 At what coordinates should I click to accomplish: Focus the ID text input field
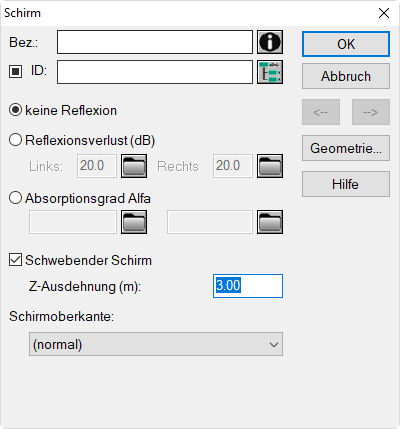pos(155,72)
